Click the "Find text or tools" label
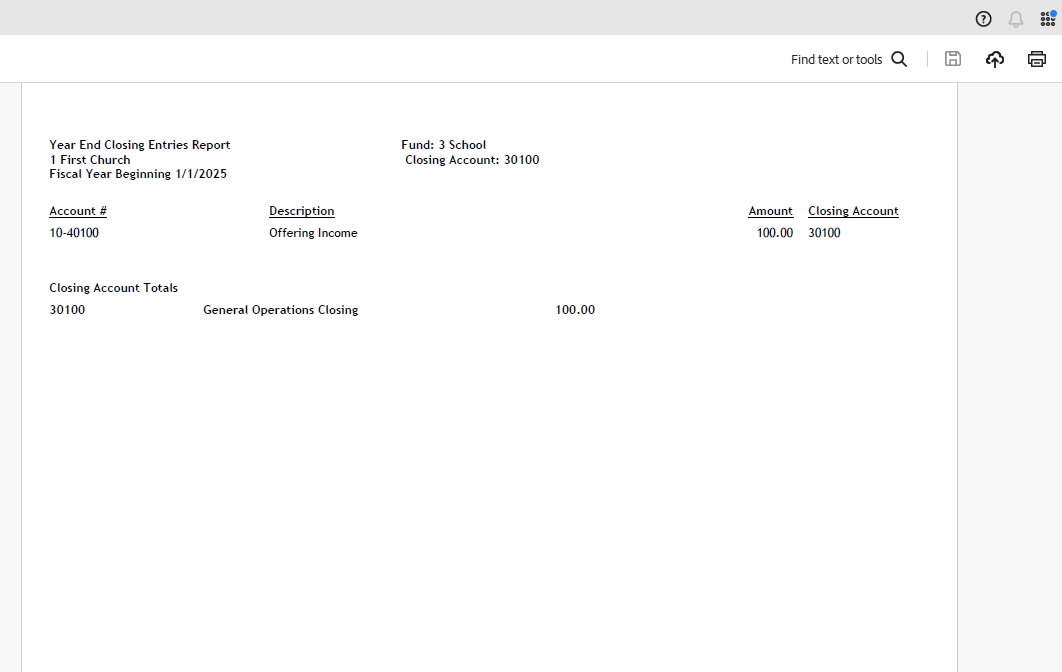Image resolution: width=1062 pixels, height=672 pixels. pos(836,60)
